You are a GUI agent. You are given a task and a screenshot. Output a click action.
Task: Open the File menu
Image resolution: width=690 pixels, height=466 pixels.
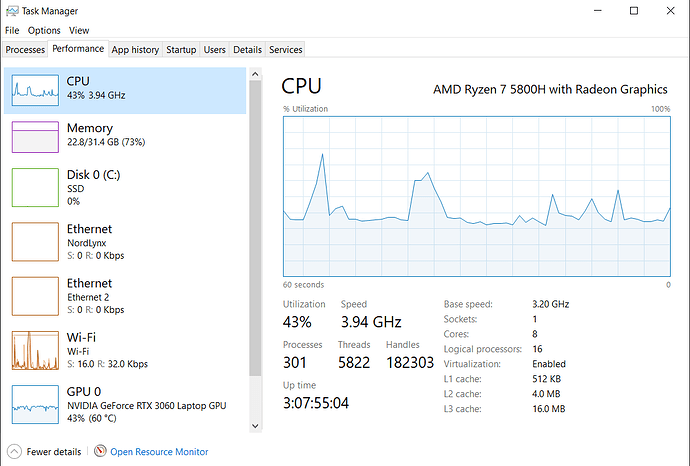click(x=12, y=30)
